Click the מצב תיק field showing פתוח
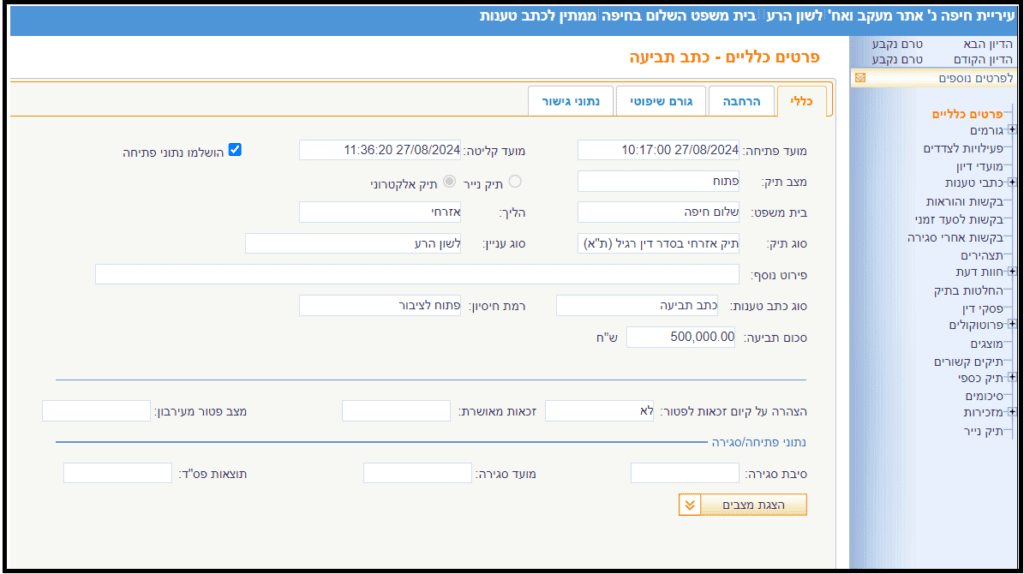This screenshot has width=1024, height=574. [658, 182]
